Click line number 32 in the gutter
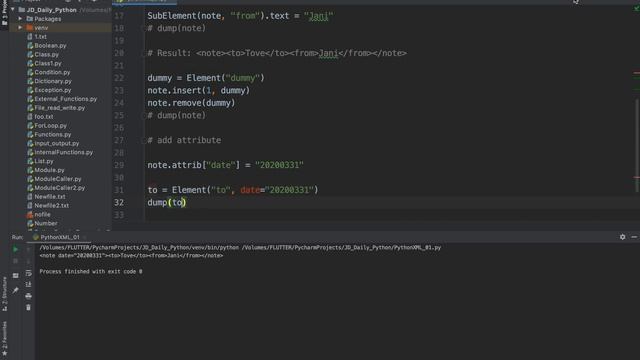The image size is (640, 360). click(119, 202)
